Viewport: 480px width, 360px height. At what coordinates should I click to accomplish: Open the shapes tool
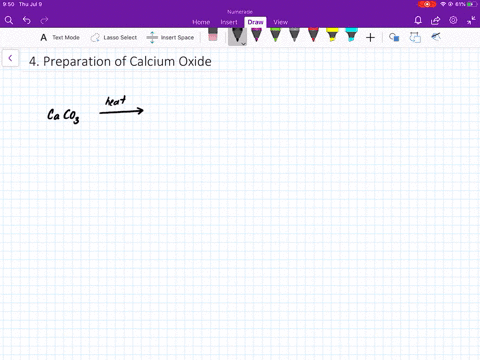coord(394,37)
